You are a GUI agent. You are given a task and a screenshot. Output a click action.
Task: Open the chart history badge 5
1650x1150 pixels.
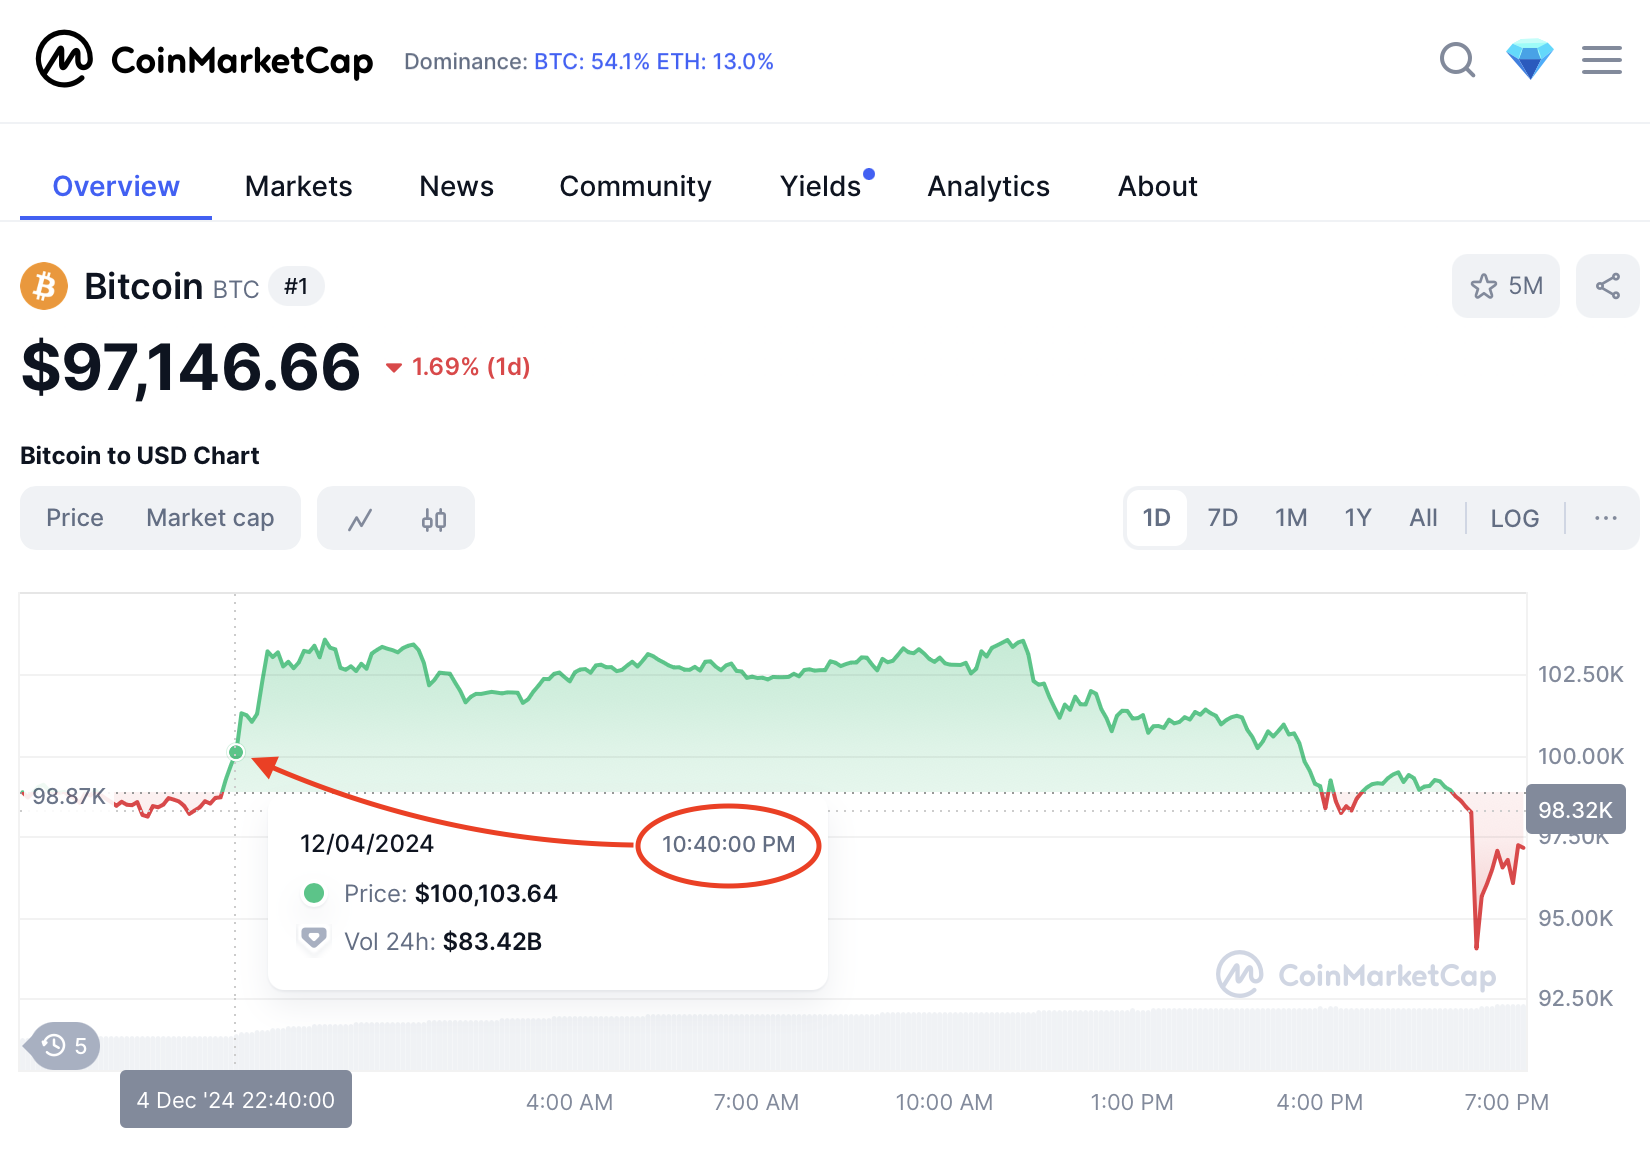pos(64,1046)
